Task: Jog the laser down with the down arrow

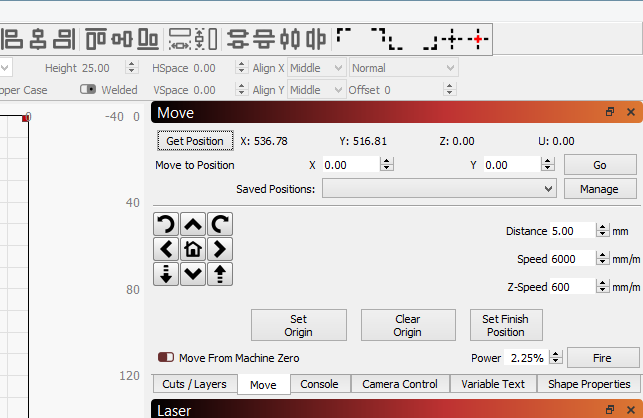Action: click(193, 273)
